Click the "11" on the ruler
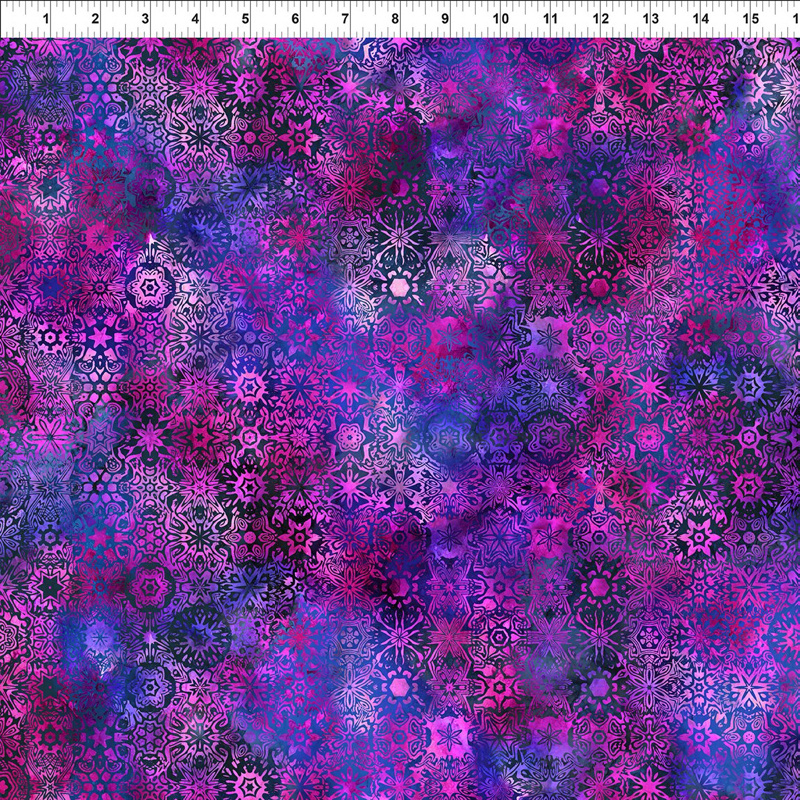Viewport: 800px width, 800px height. click(x=550, y=19)
